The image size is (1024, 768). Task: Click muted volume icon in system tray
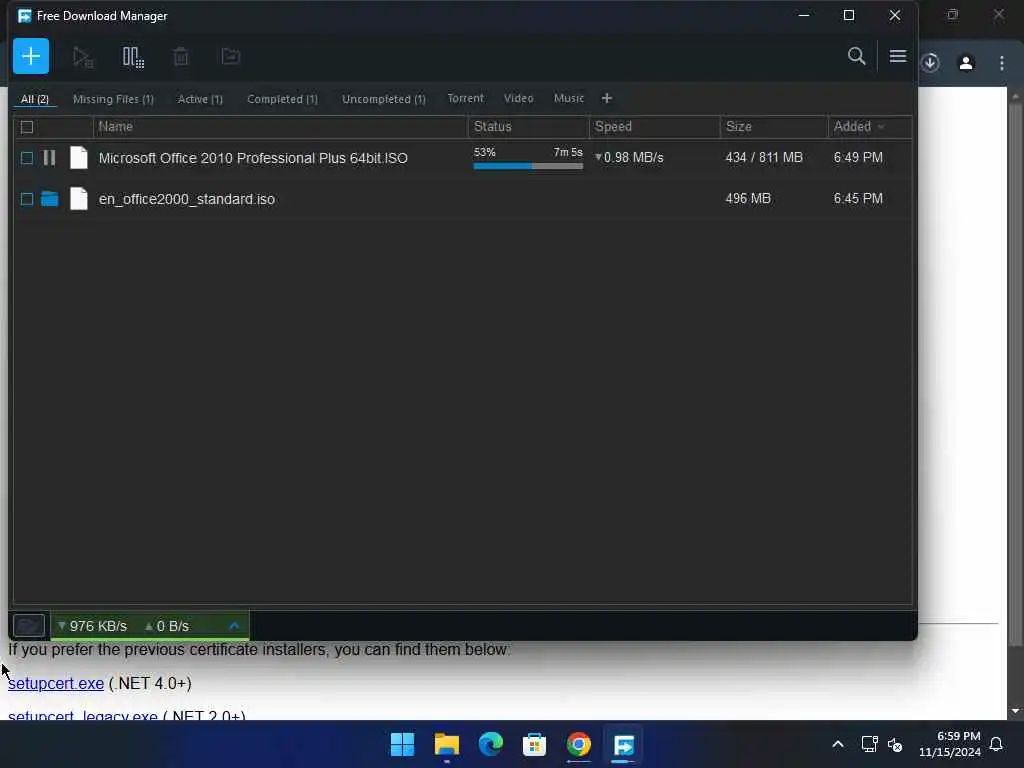click(x=895, y=744)
